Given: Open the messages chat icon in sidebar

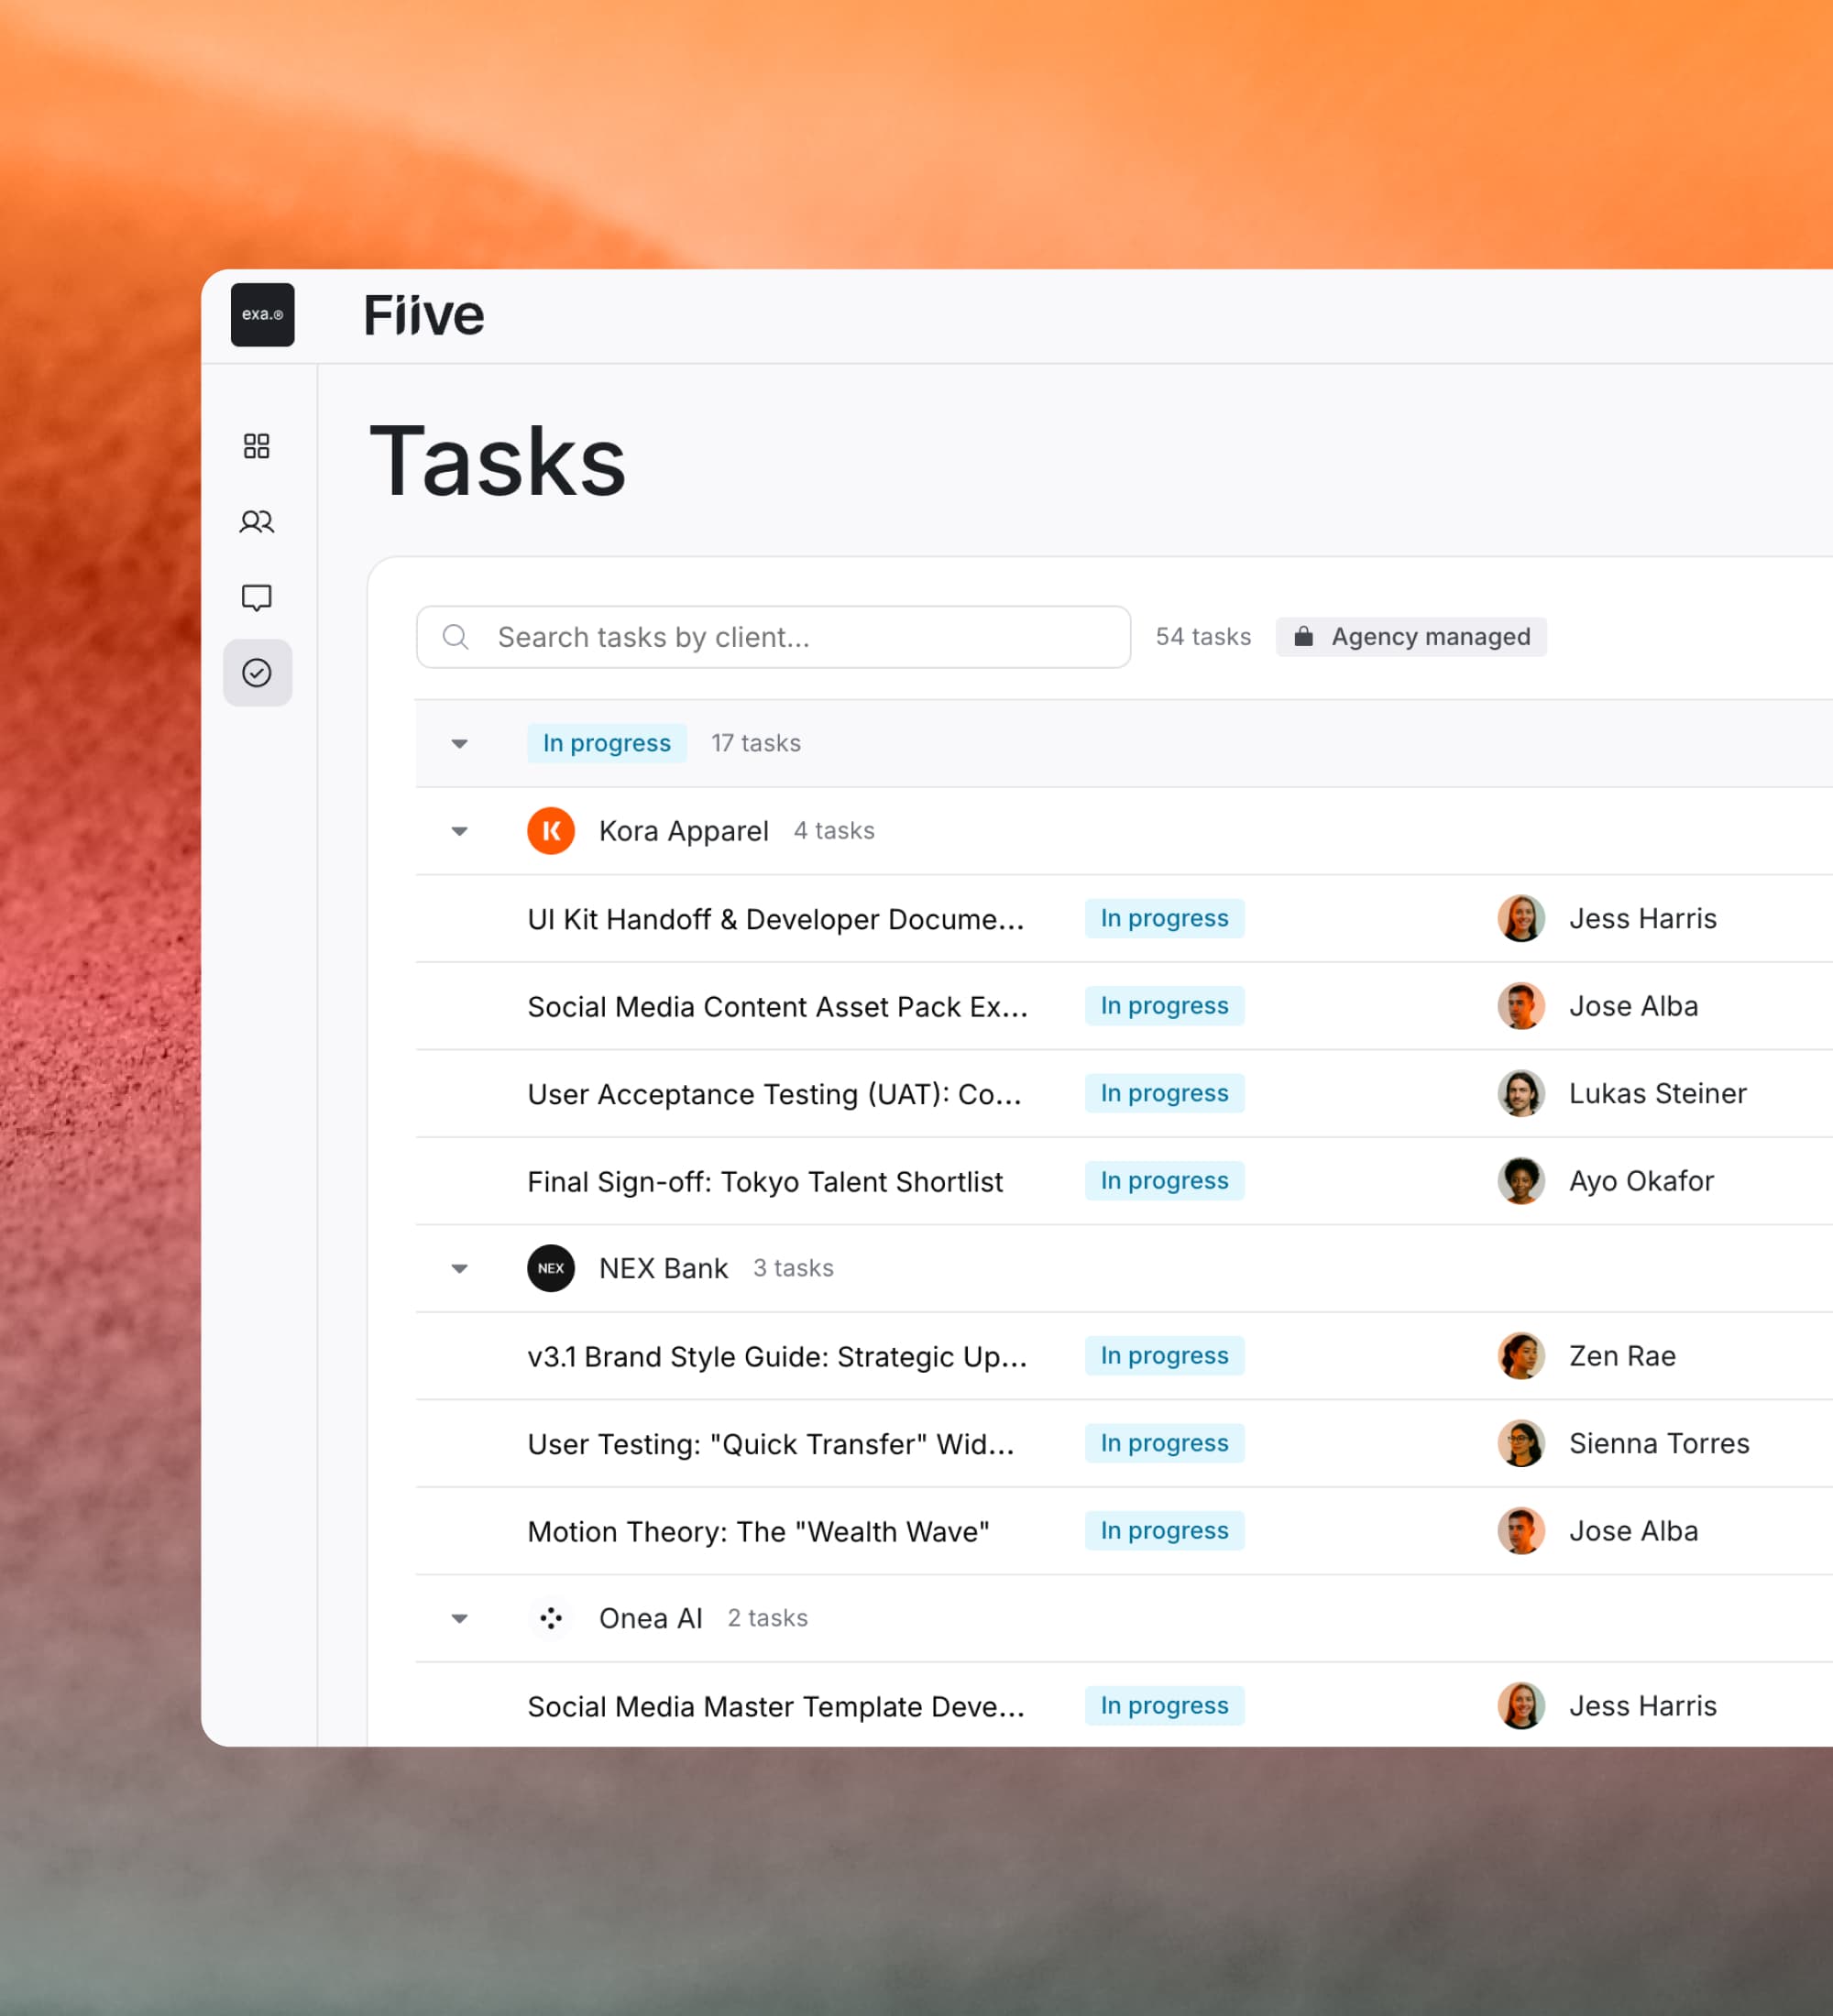Looking at the screenshot, I should coord(257,597).
